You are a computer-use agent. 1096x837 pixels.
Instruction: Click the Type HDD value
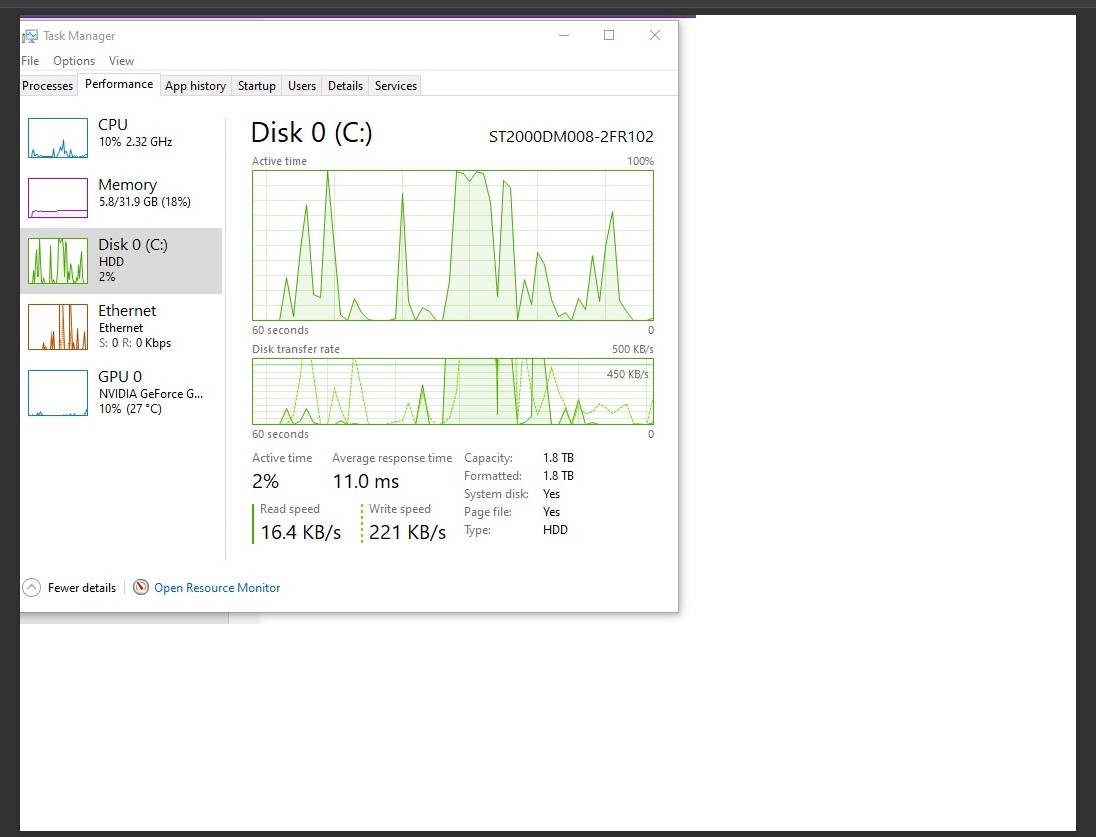point(556,529)
